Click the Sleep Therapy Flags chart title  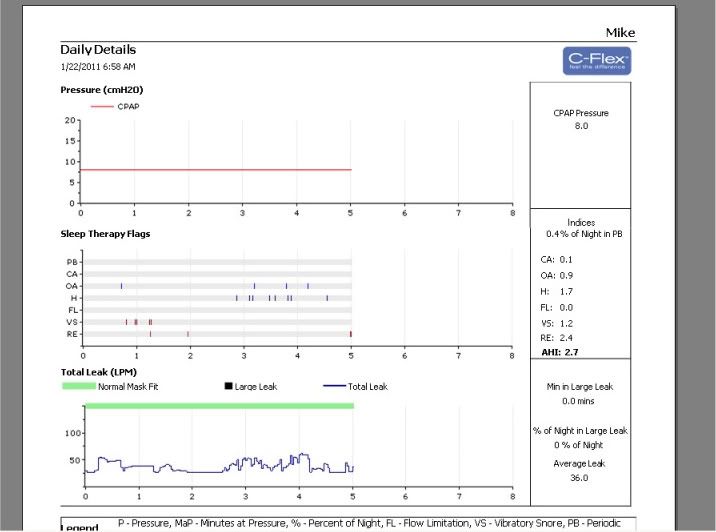[x=105, y=234]
